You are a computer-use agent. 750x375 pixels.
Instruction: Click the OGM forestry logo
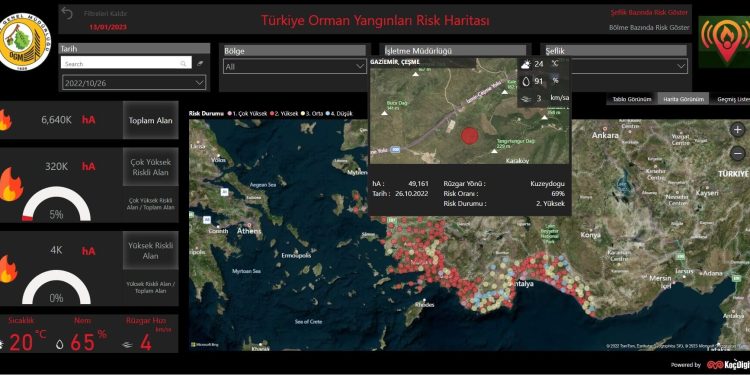coord(23,42)
